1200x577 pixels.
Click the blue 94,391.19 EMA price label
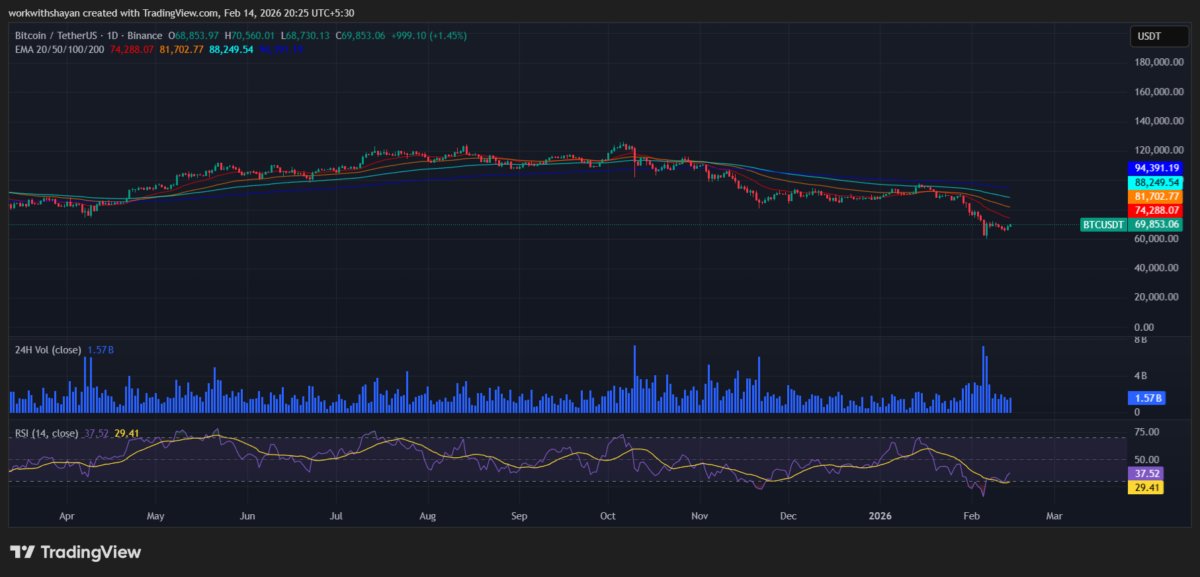[1157, 168]
